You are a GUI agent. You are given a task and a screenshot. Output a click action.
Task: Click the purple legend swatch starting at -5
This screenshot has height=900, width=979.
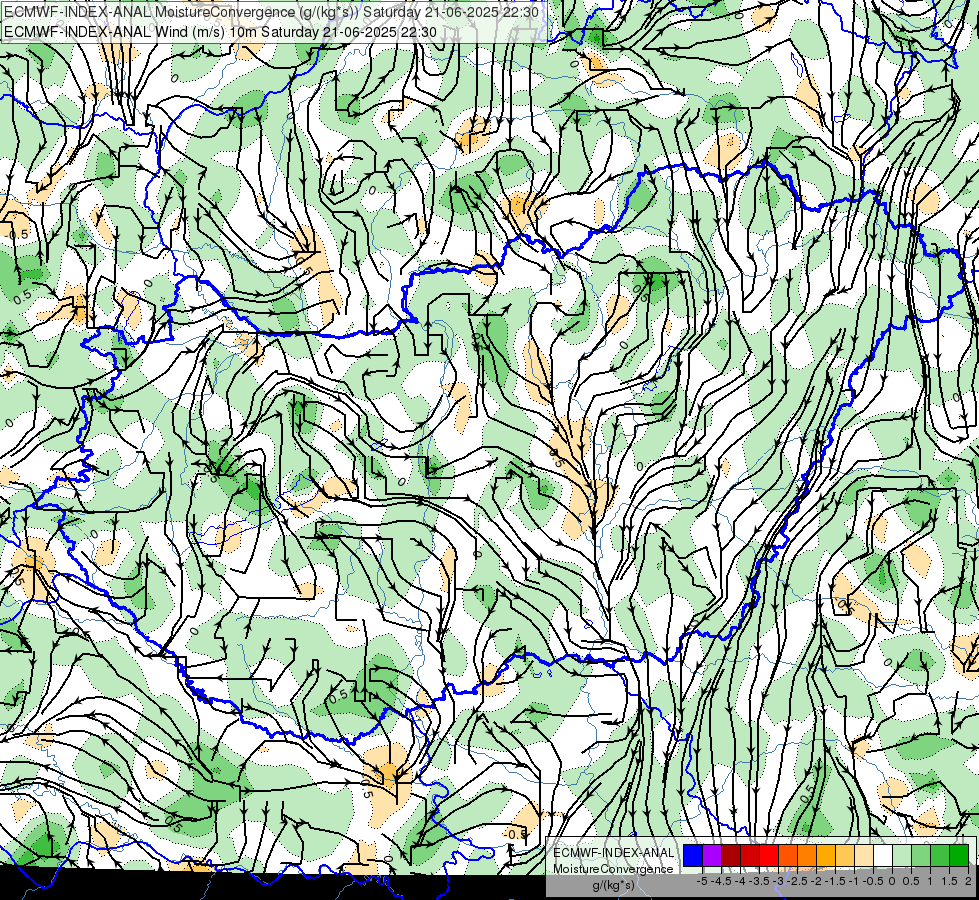point(712,855)
